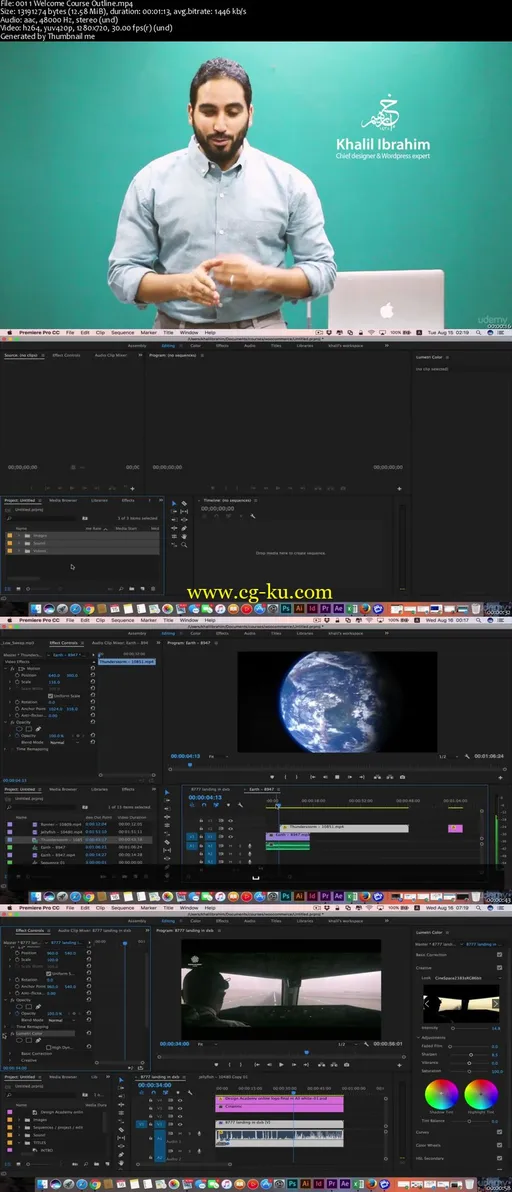512x1192 pixels.
Task: Select 8777 landing in dxb [V] timeline clip
Action: (280, 1123)
